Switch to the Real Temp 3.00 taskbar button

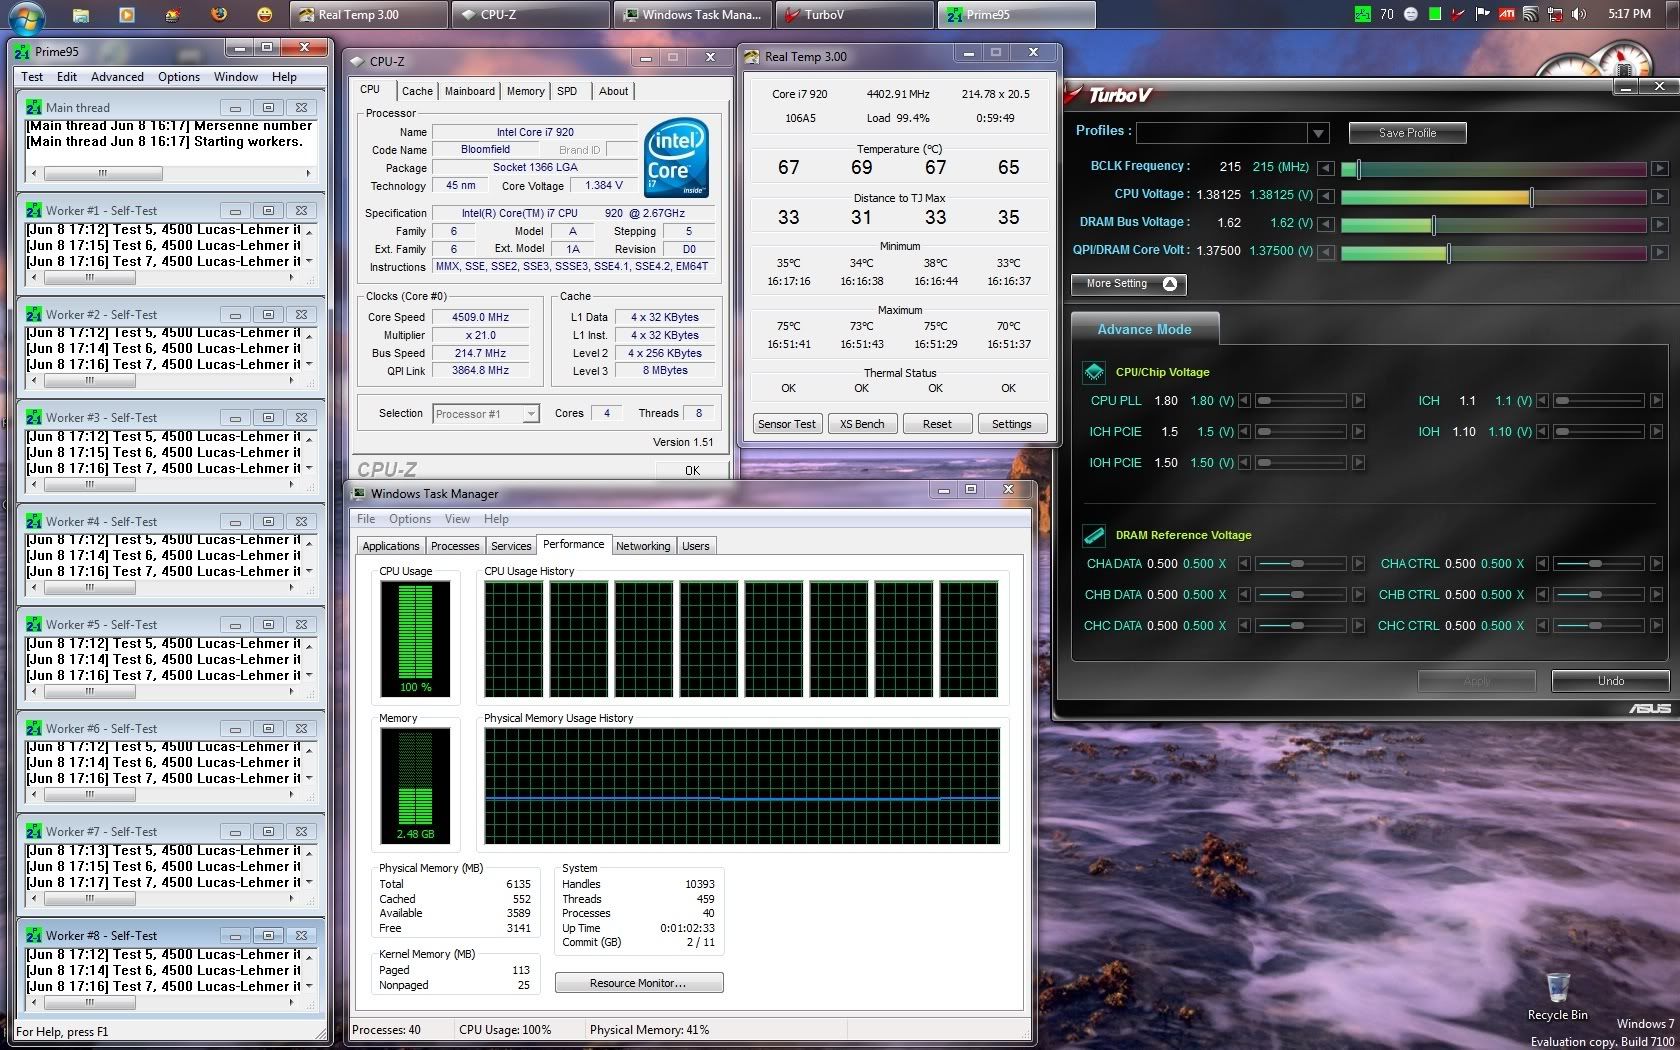pos(367,14)
